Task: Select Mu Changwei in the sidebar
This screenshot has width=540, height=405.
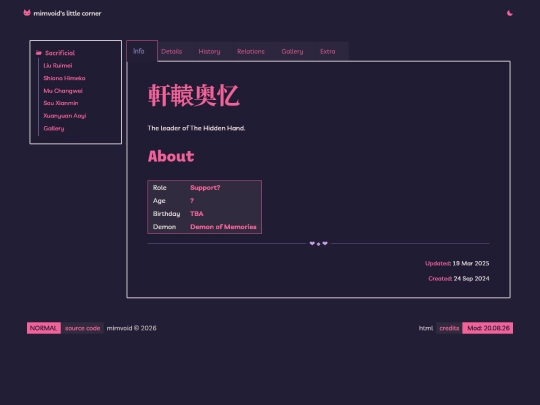Action: pyautogui.click(x=63, y=91)
